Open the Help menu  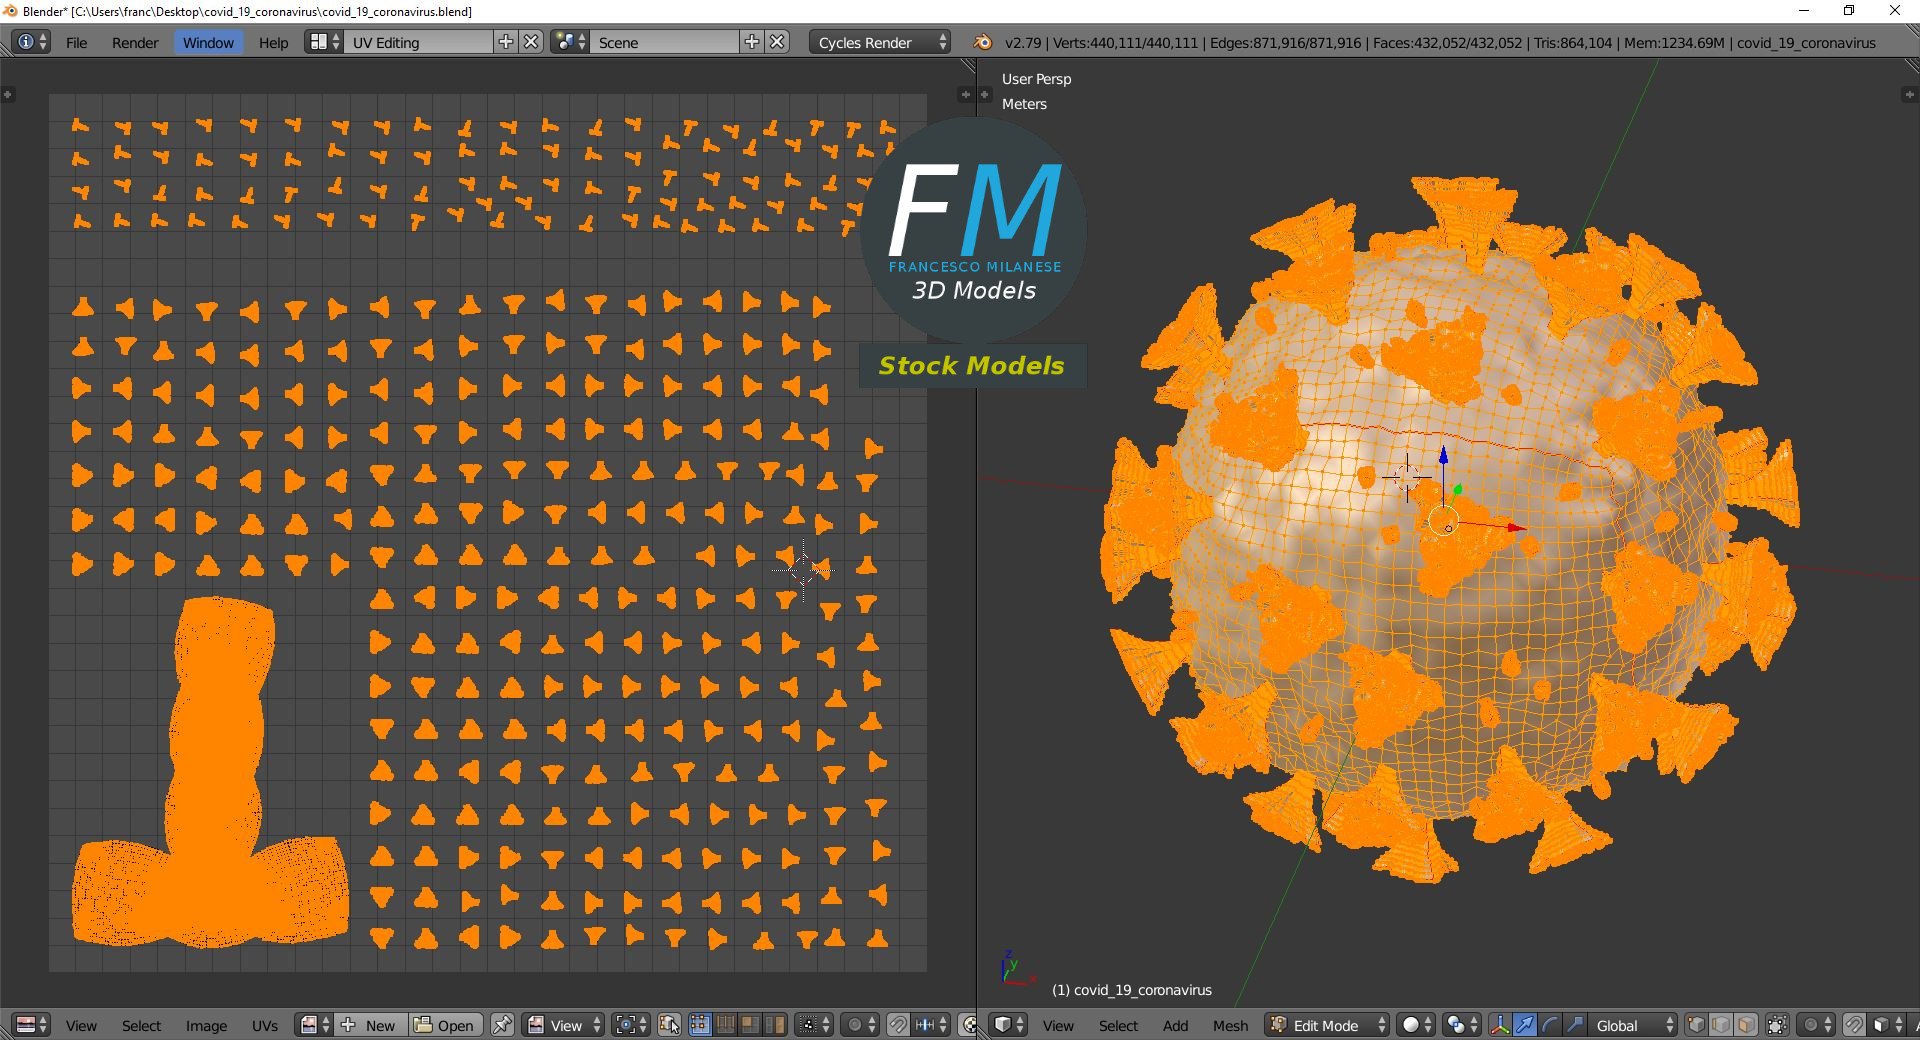pyautogui.click(x=273, y=42)
